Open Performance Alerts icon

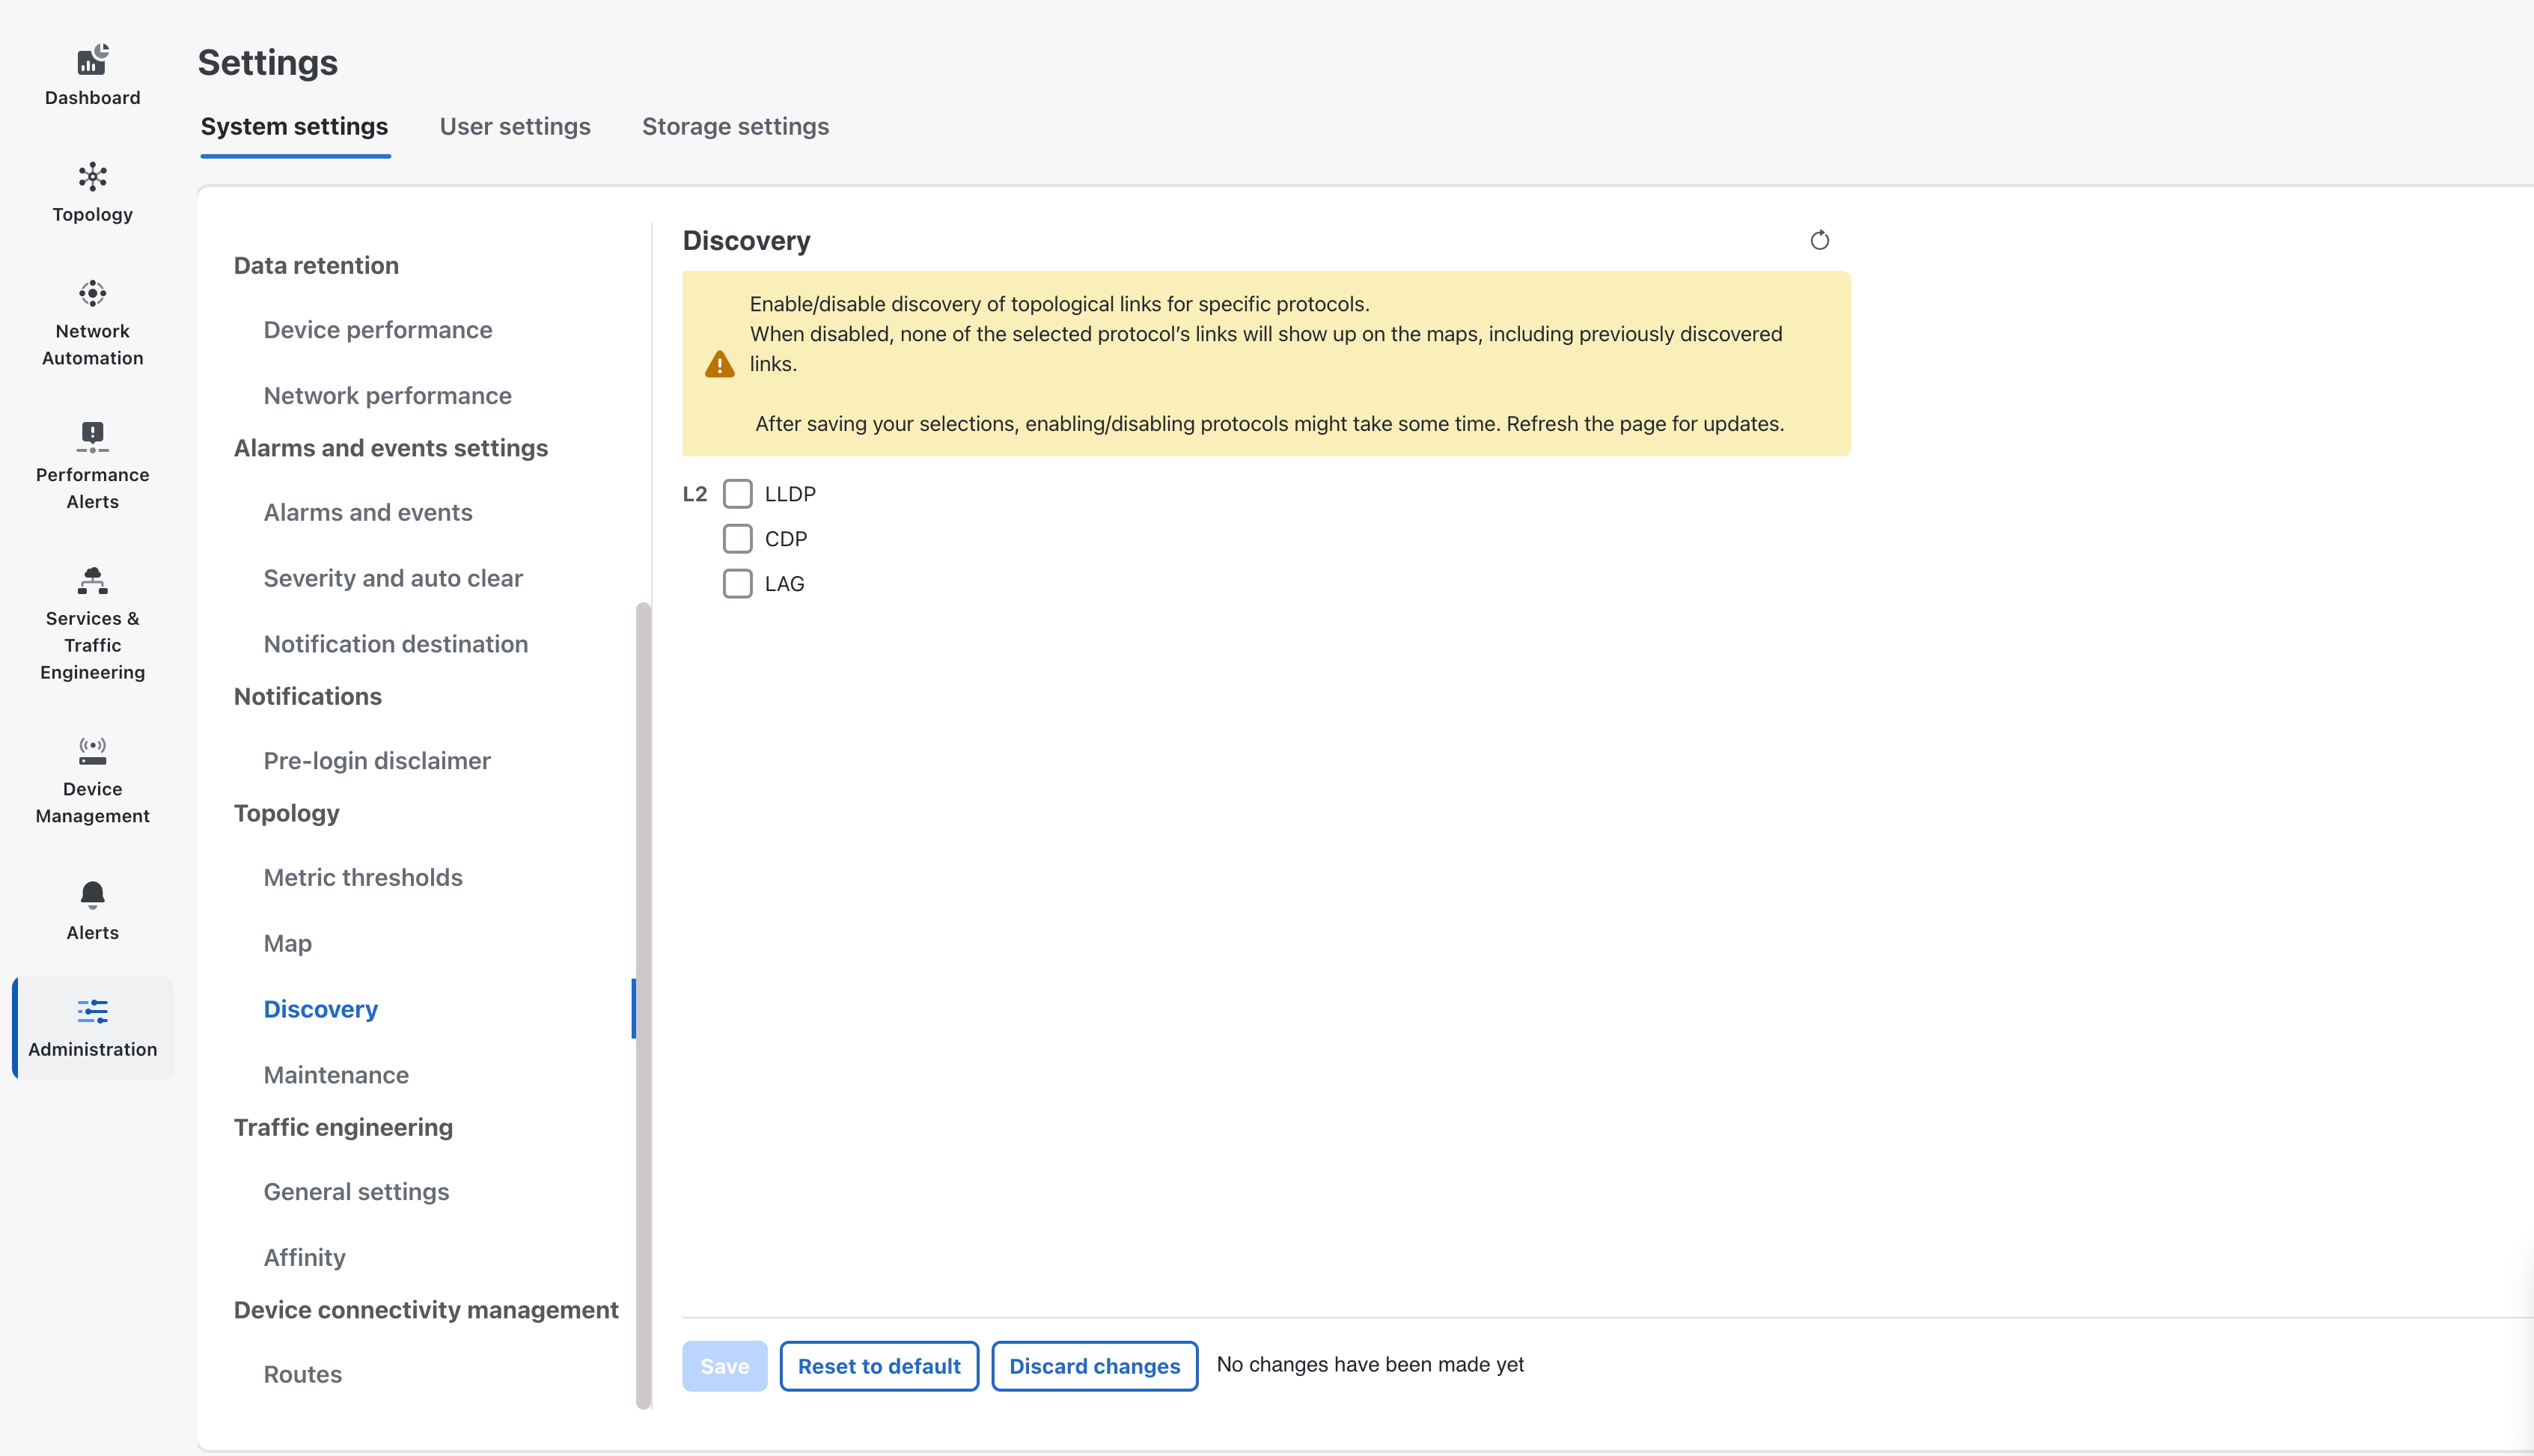coord(92,437)
